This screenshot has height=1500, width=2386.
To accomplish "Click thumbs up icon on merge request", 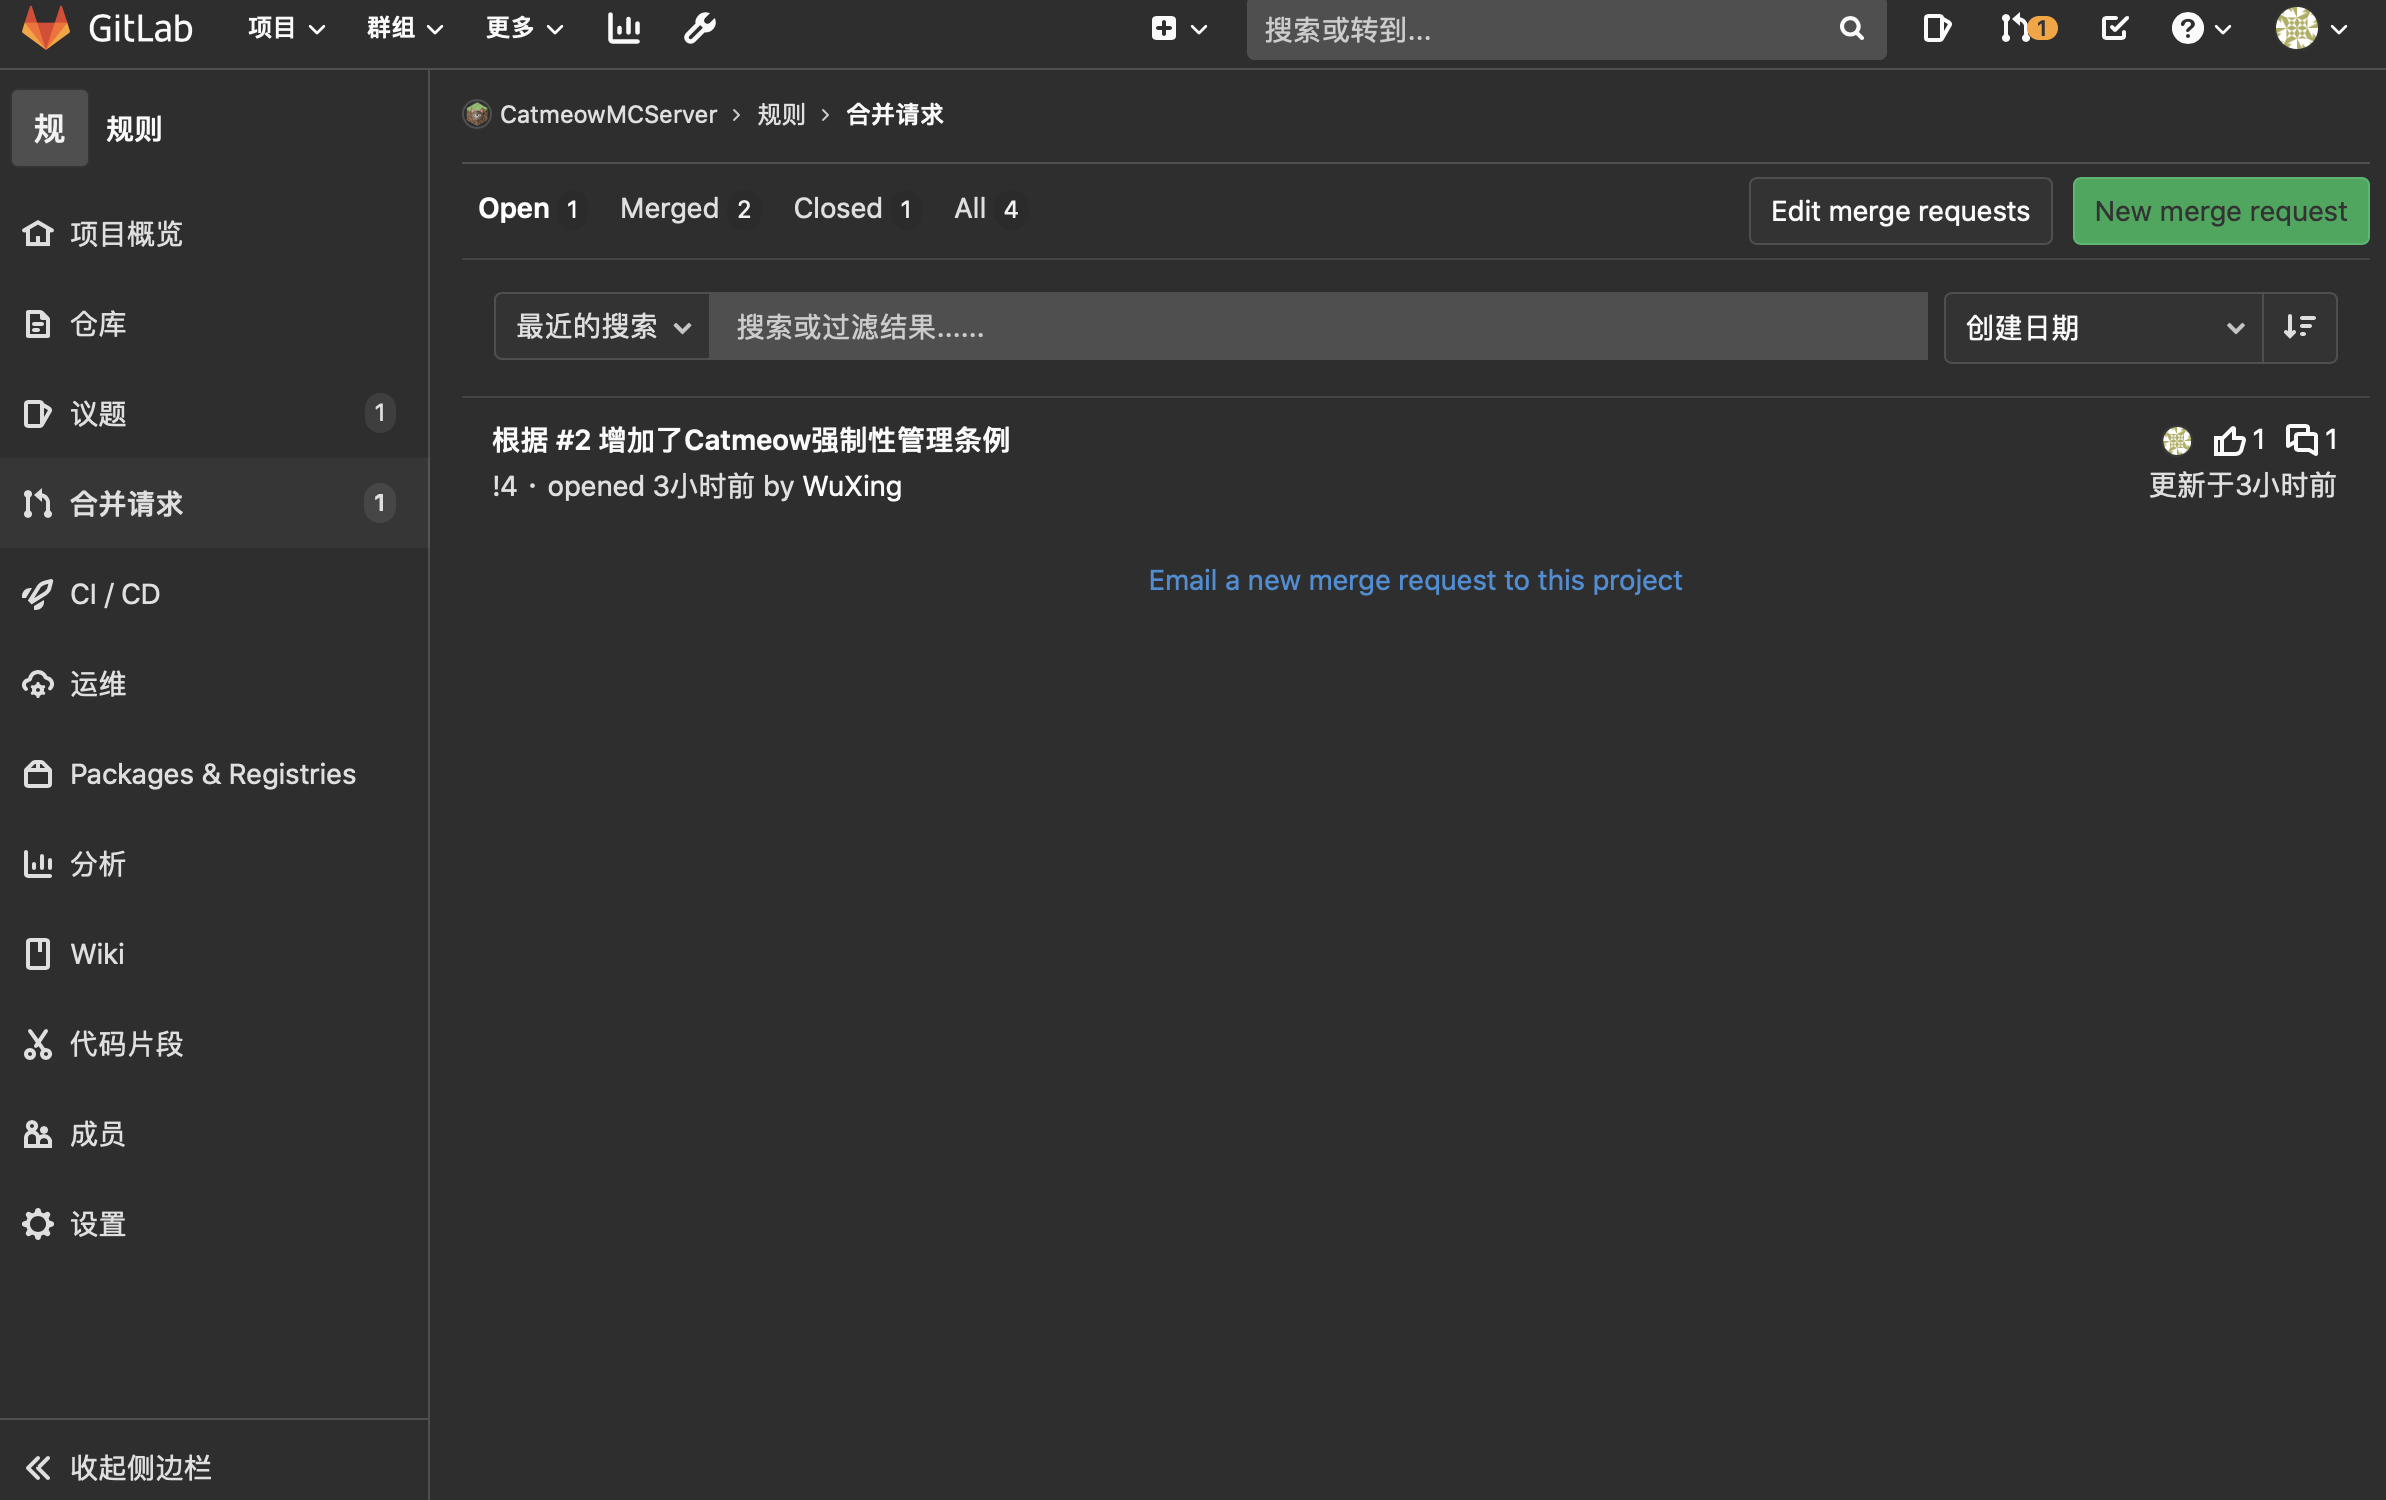I will click(x=2229, y=440).
